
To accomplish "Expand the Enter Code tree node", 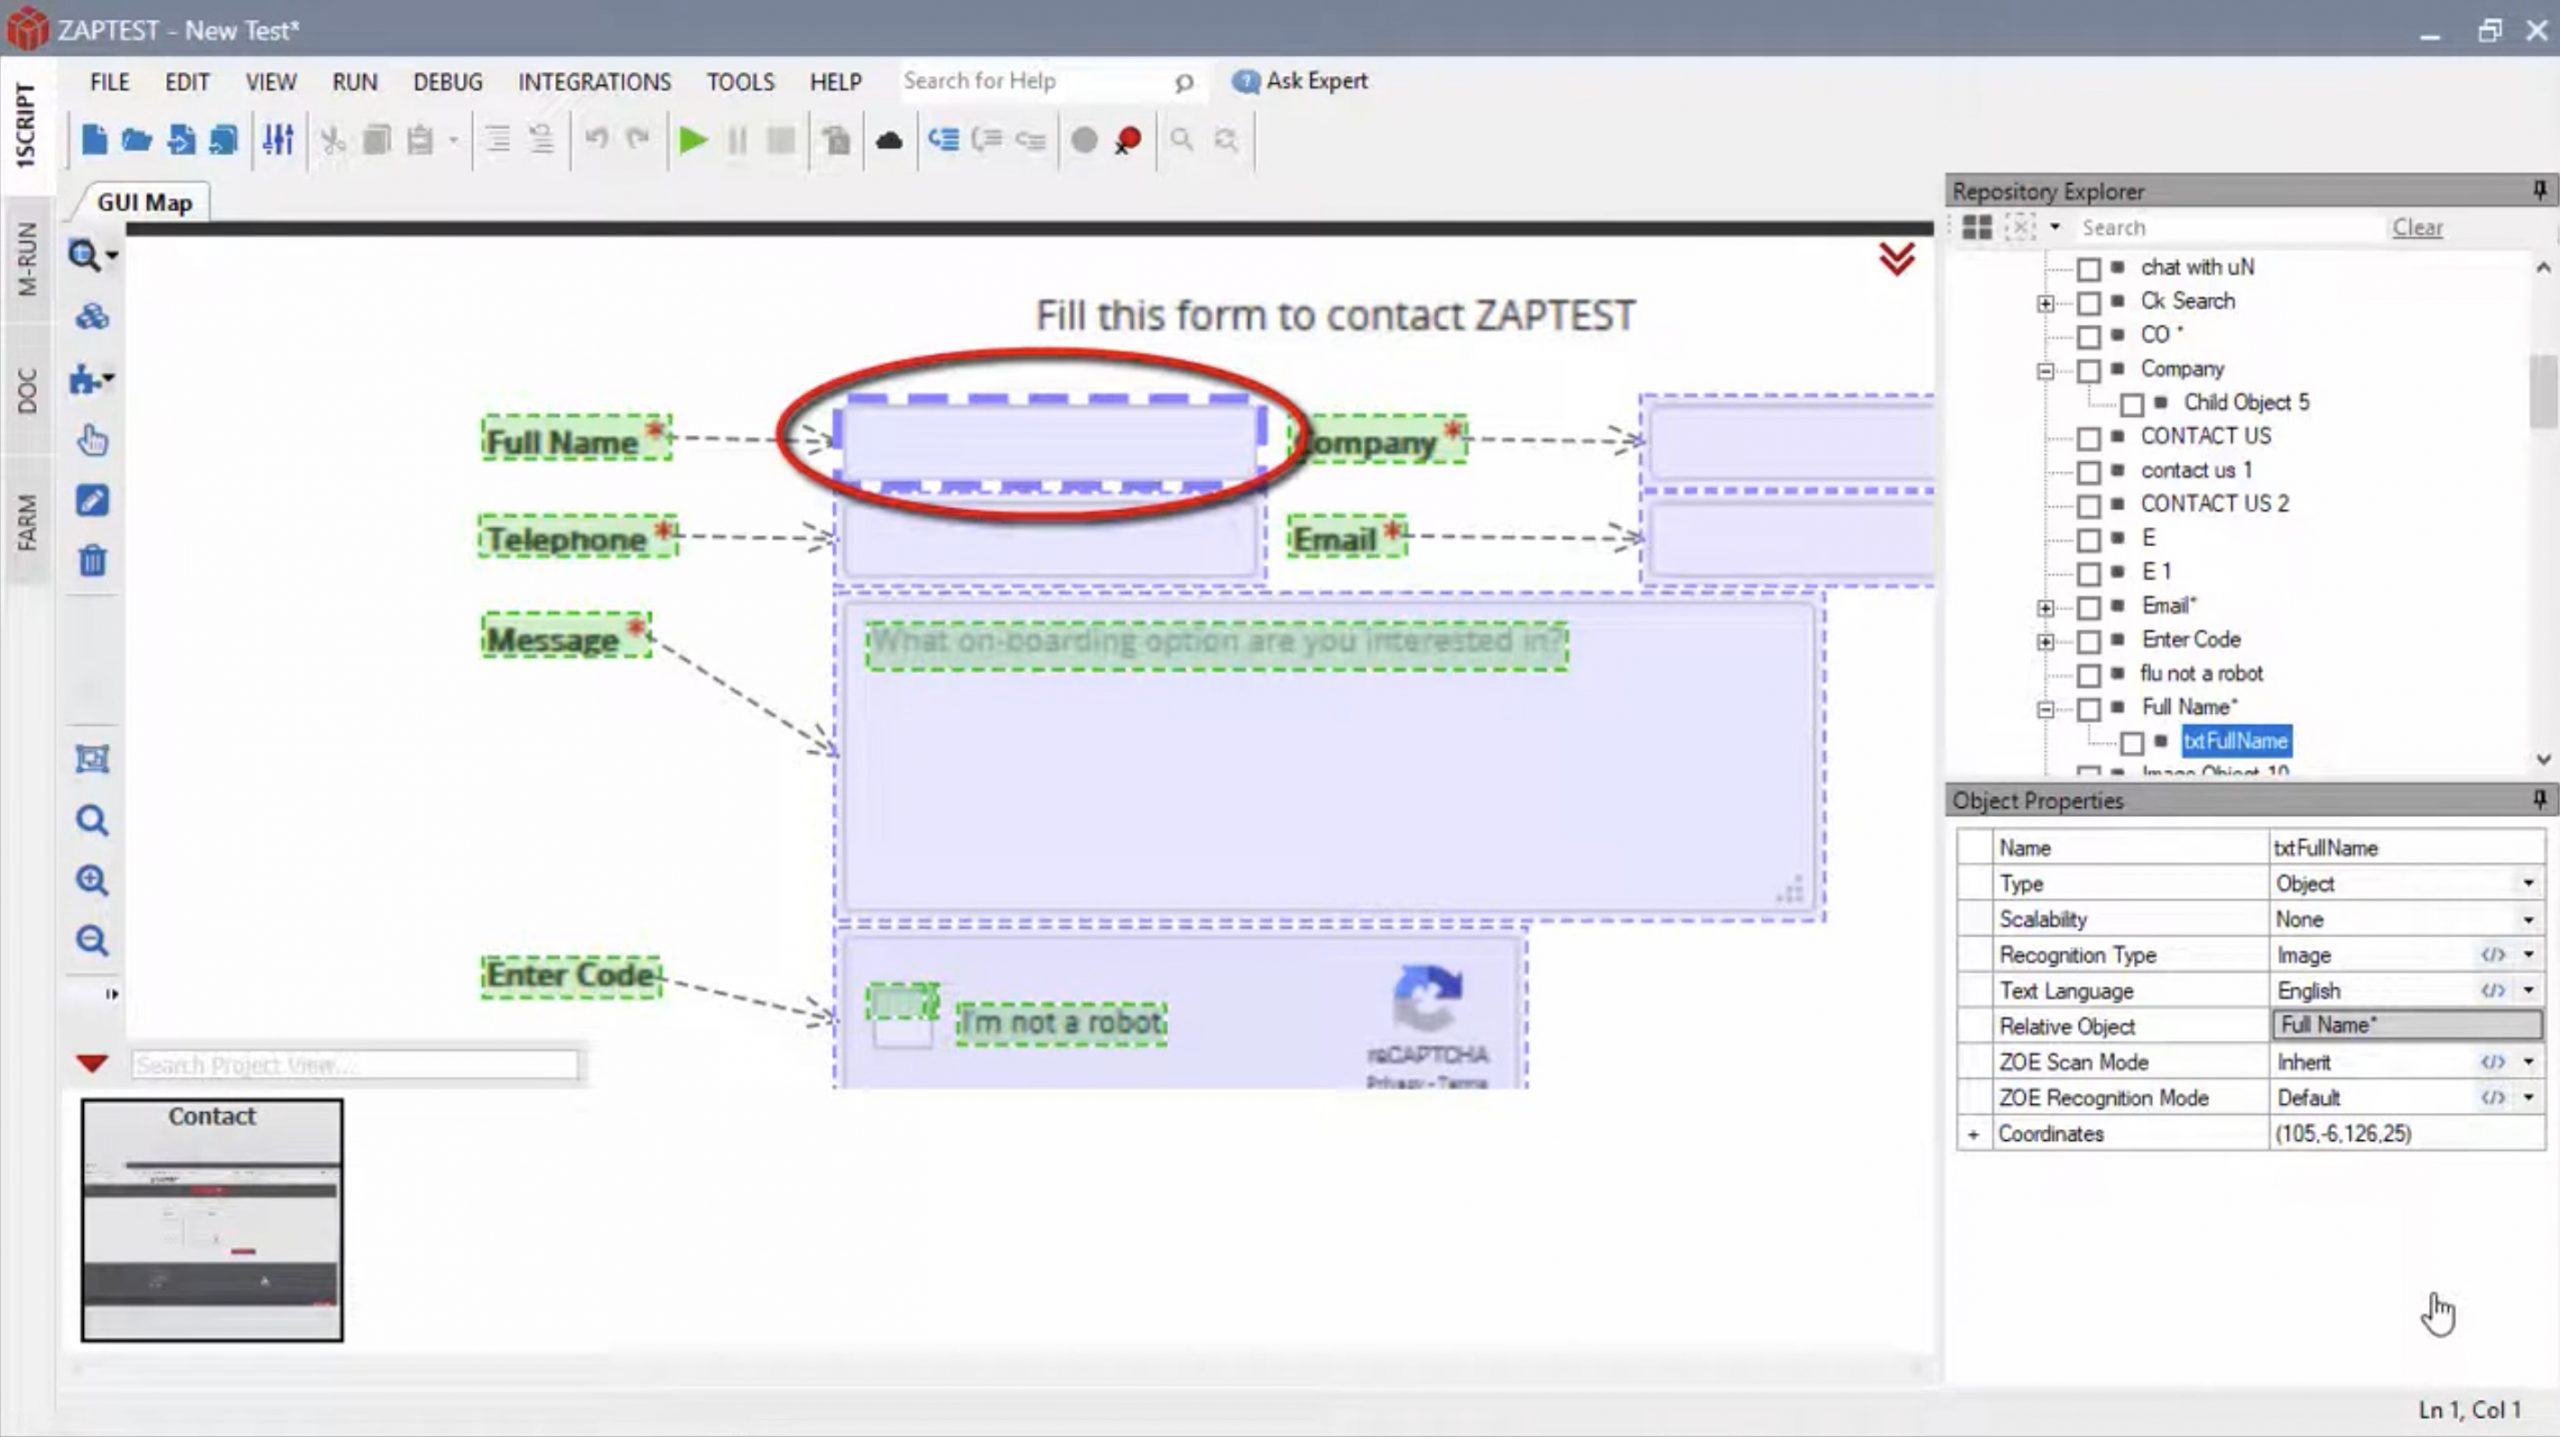I will click(2045, 638).
